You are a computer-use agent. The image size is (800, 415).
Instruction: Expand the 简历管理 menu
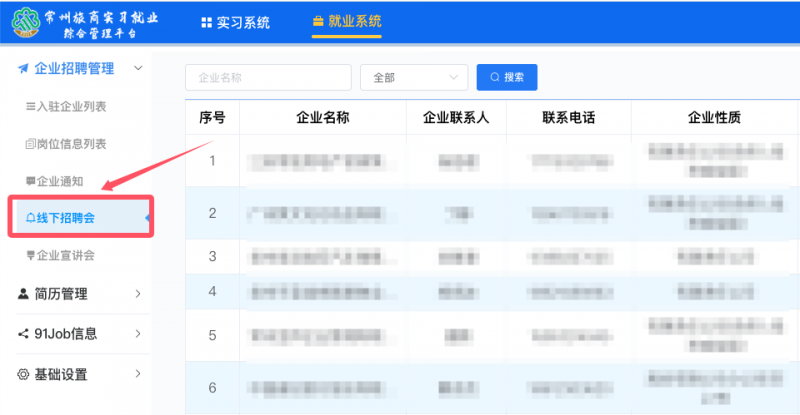[81, 294]
